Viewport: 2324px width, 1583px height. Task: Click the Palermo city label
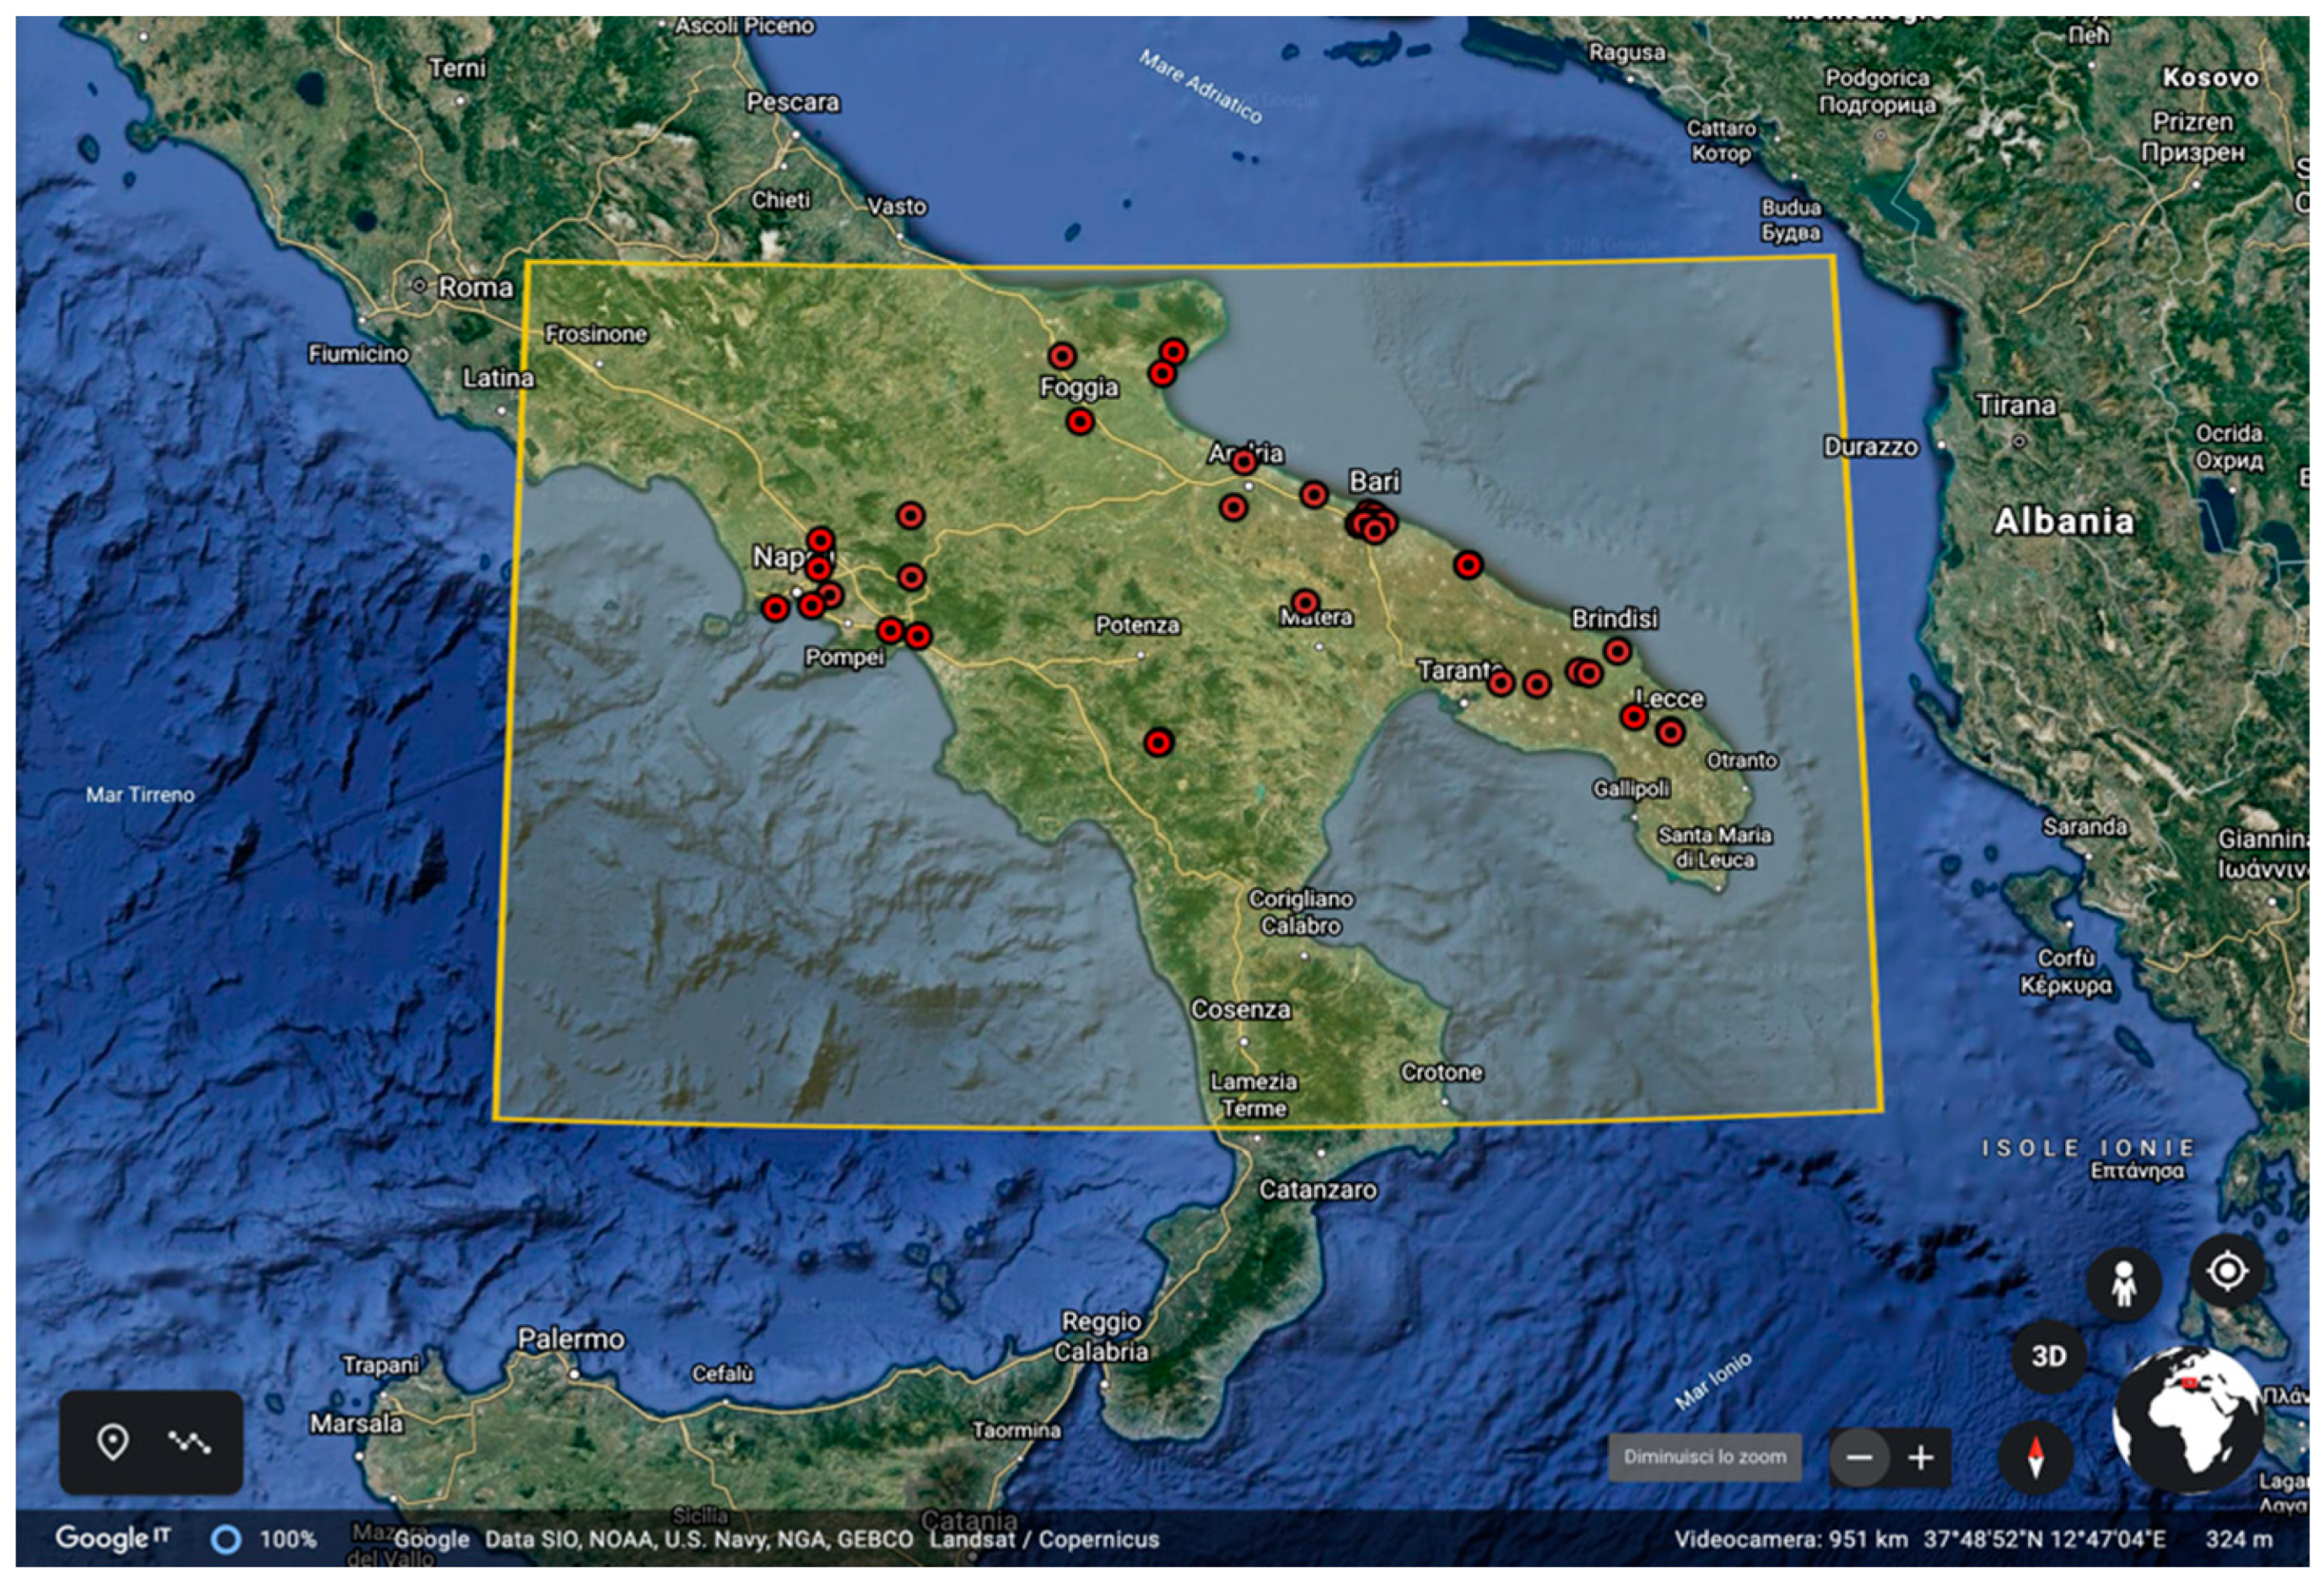click(x=570, y=1339)
